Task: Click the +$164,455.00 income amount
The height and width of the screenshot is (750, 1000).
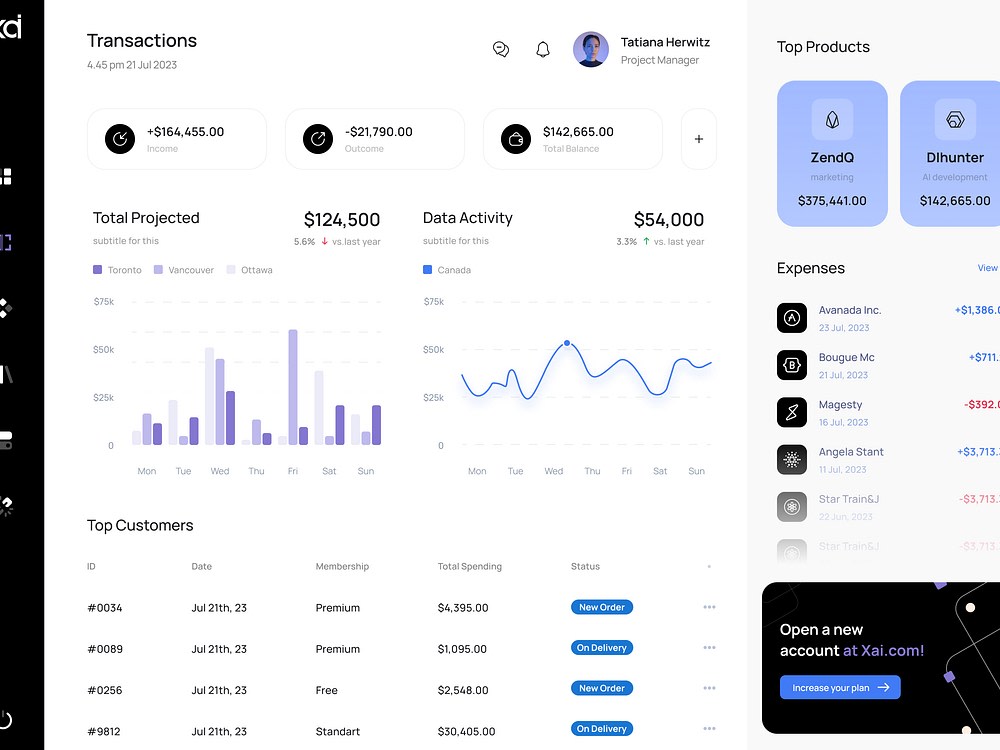Action: [186, 131]
